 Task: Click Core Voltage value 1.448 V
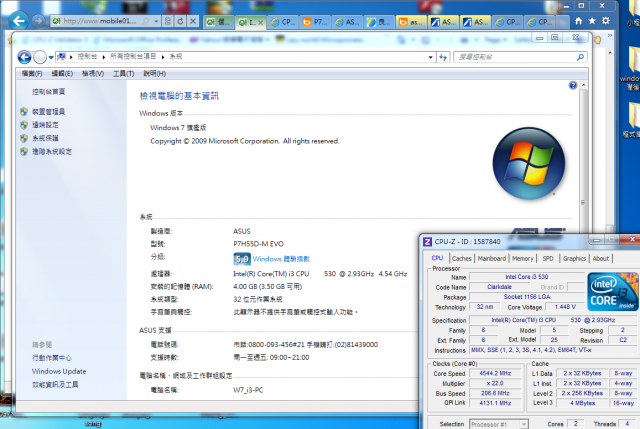tap(565, 307)
